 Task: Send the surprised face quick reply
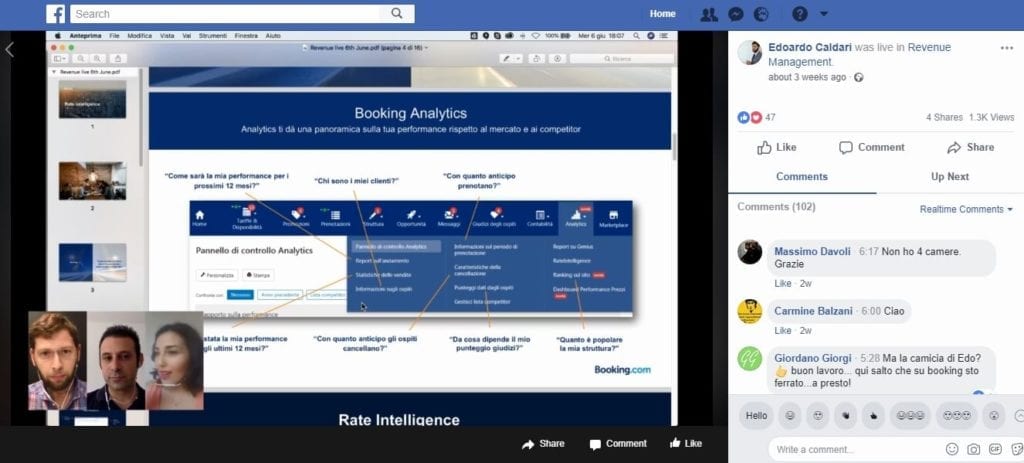[994, 416]
